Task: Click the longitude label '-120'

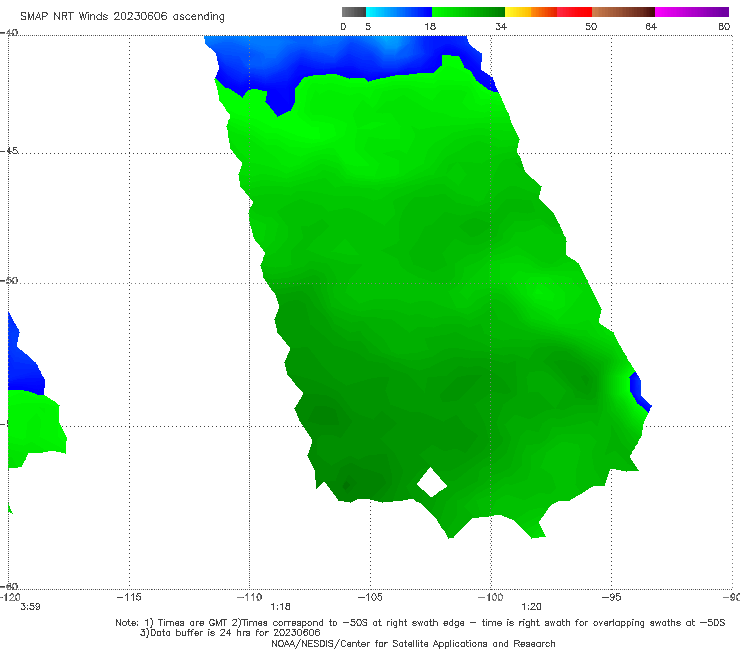Action: pyautogui.click(x=10, y=597)
